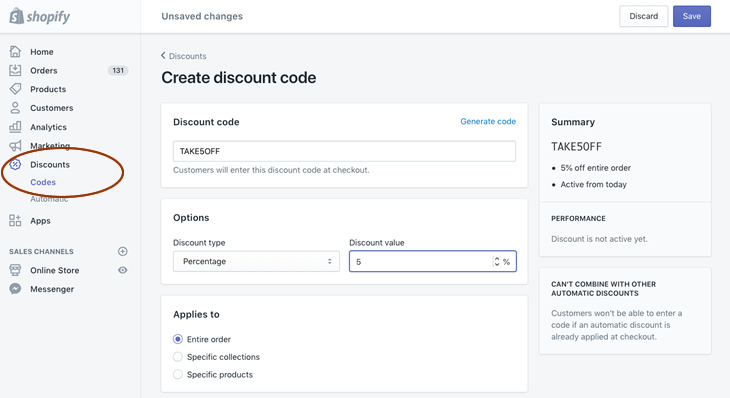Open Online Store sales channel
730x398 pixels.
(x=54, y=270)
